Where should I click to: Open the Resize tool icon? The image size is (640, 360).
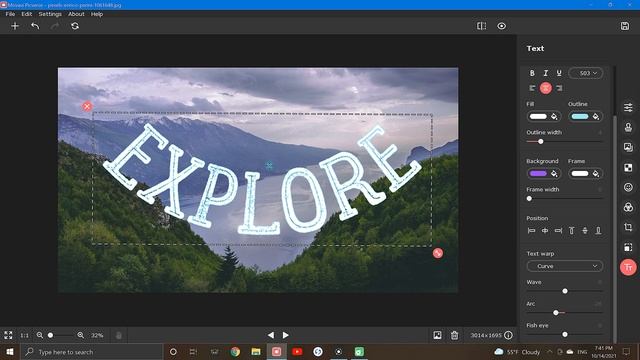click(628, 247)
